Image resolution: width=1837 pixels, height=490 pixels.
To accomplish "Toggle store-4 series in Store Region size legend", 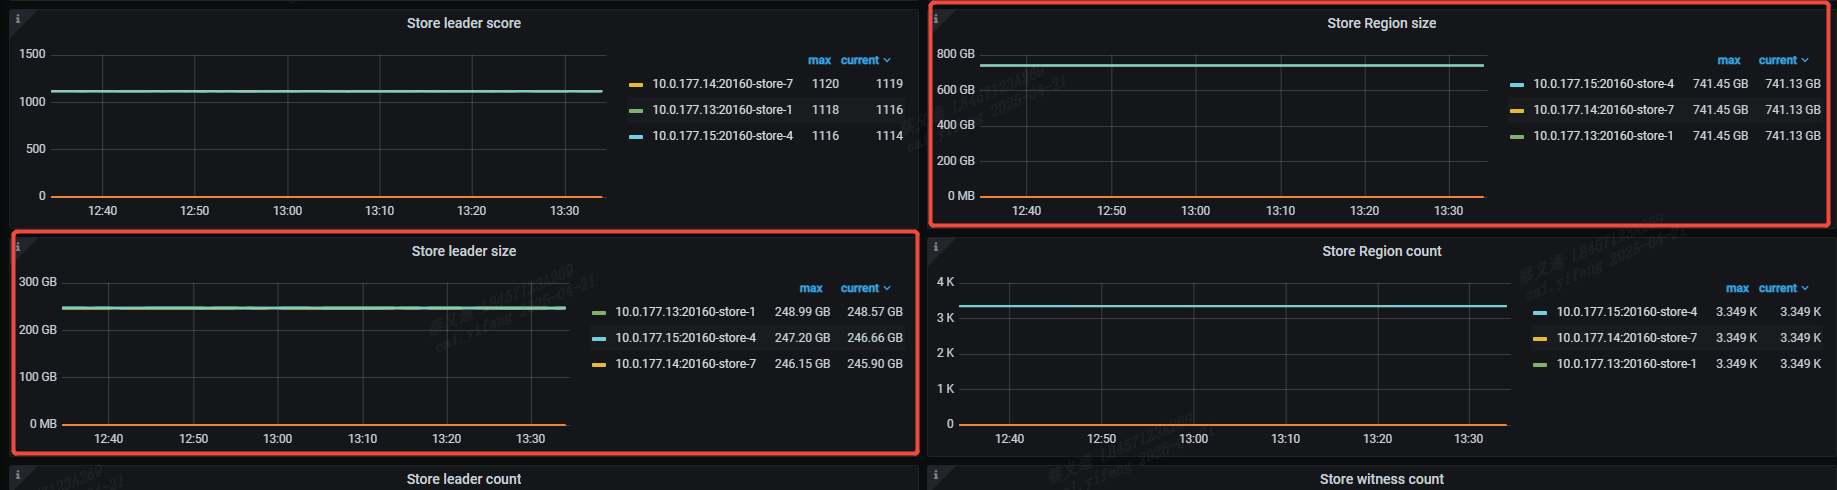I will 1603,84.
